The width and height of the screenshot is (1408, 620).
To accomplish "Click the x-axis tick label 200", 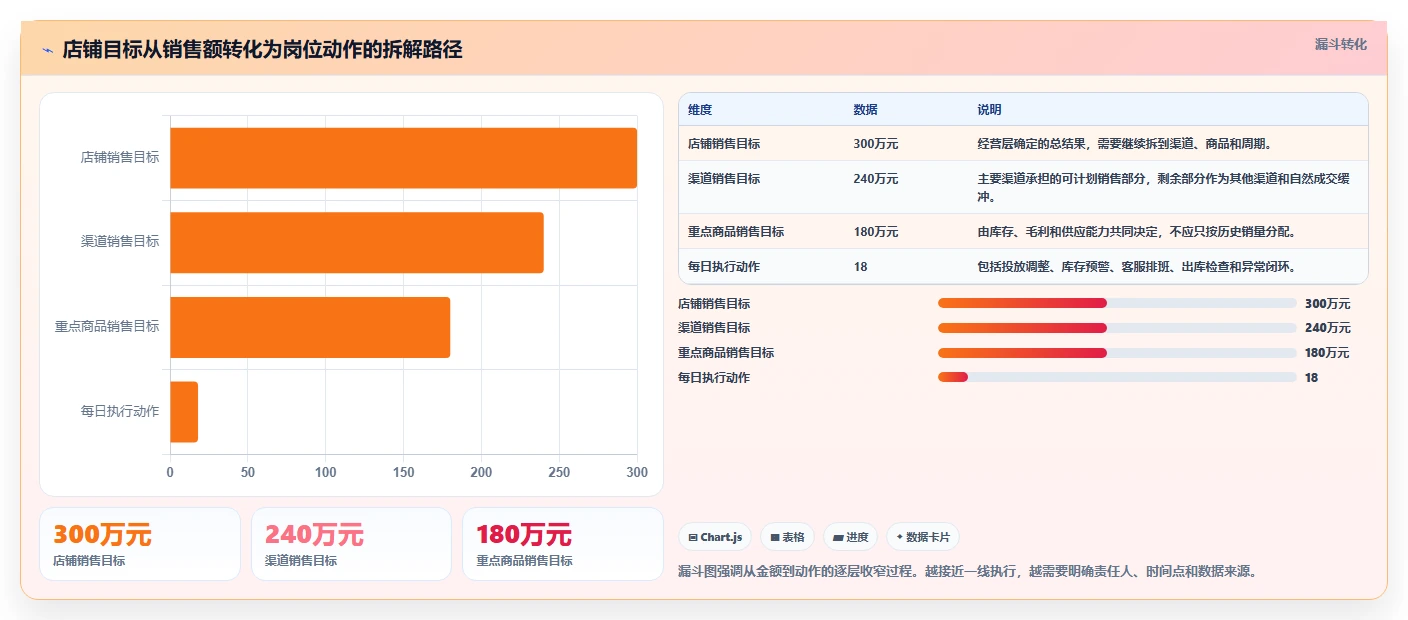I will pyautogui.click(x=481, y=473).
